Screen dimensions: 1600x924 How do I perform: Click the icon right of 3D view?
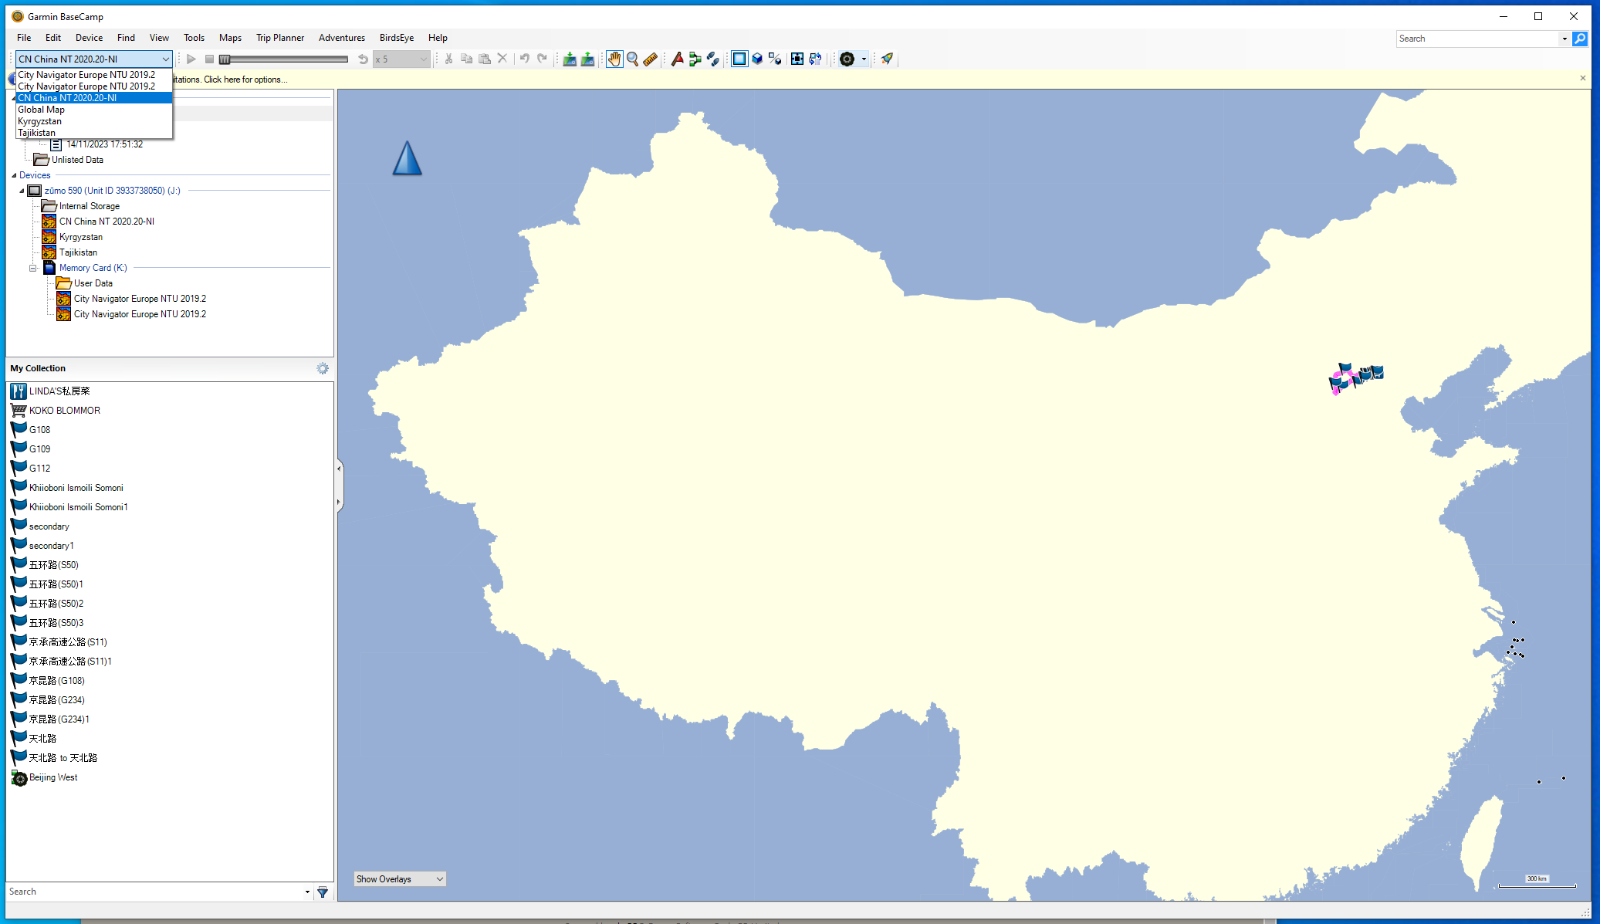[775, 59]
